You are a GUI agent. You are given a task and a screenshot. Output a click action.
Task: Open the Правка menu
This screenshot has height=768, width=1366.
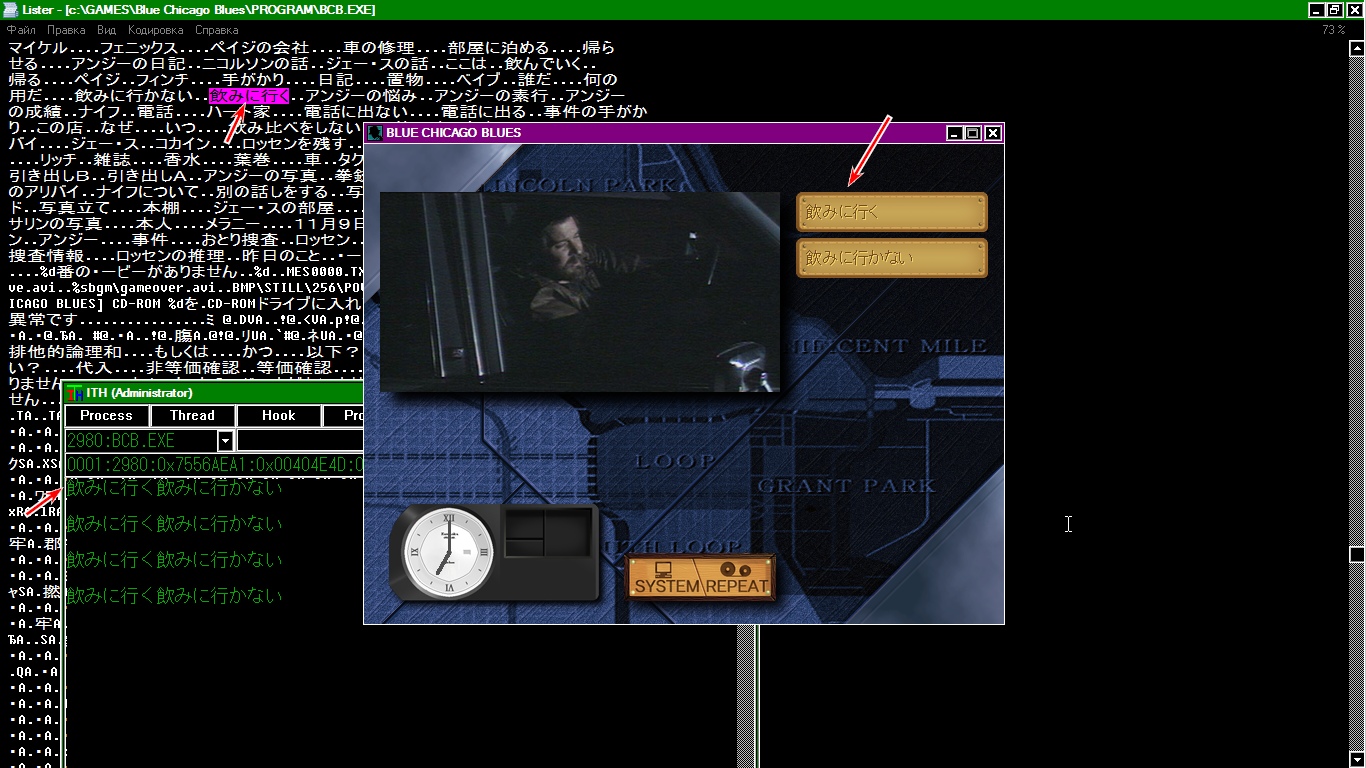pyautogui.click(x=66, y=30)
